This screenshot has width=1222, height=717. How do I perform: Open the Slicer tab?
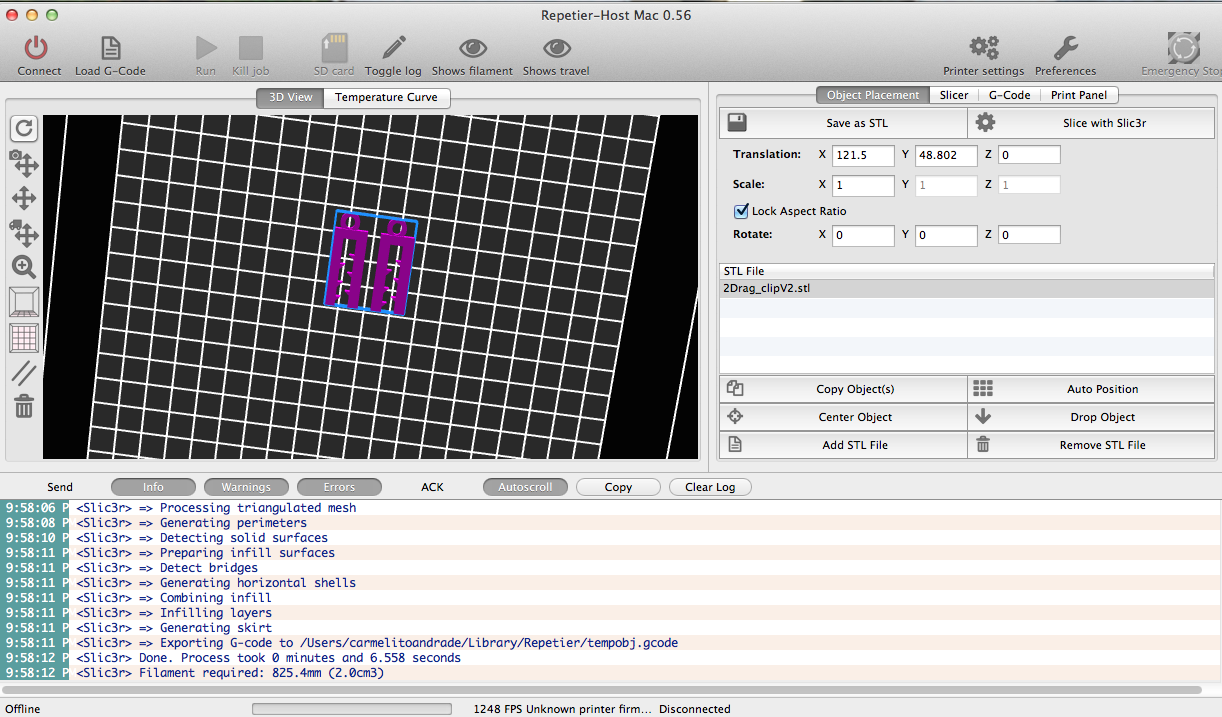coord(954,95)
